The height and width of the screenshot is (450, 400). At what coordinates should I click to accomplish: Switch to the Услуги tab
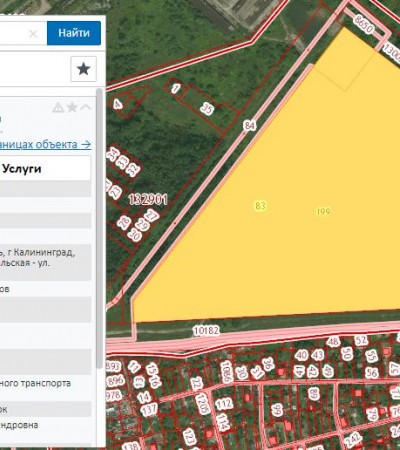[22, 169]
